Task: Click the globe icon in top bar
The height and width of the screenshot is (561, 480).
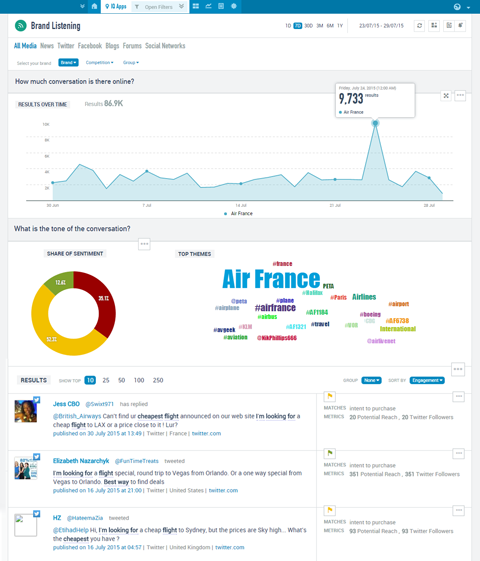Action: pyautogui.click(x=234, y=6)
